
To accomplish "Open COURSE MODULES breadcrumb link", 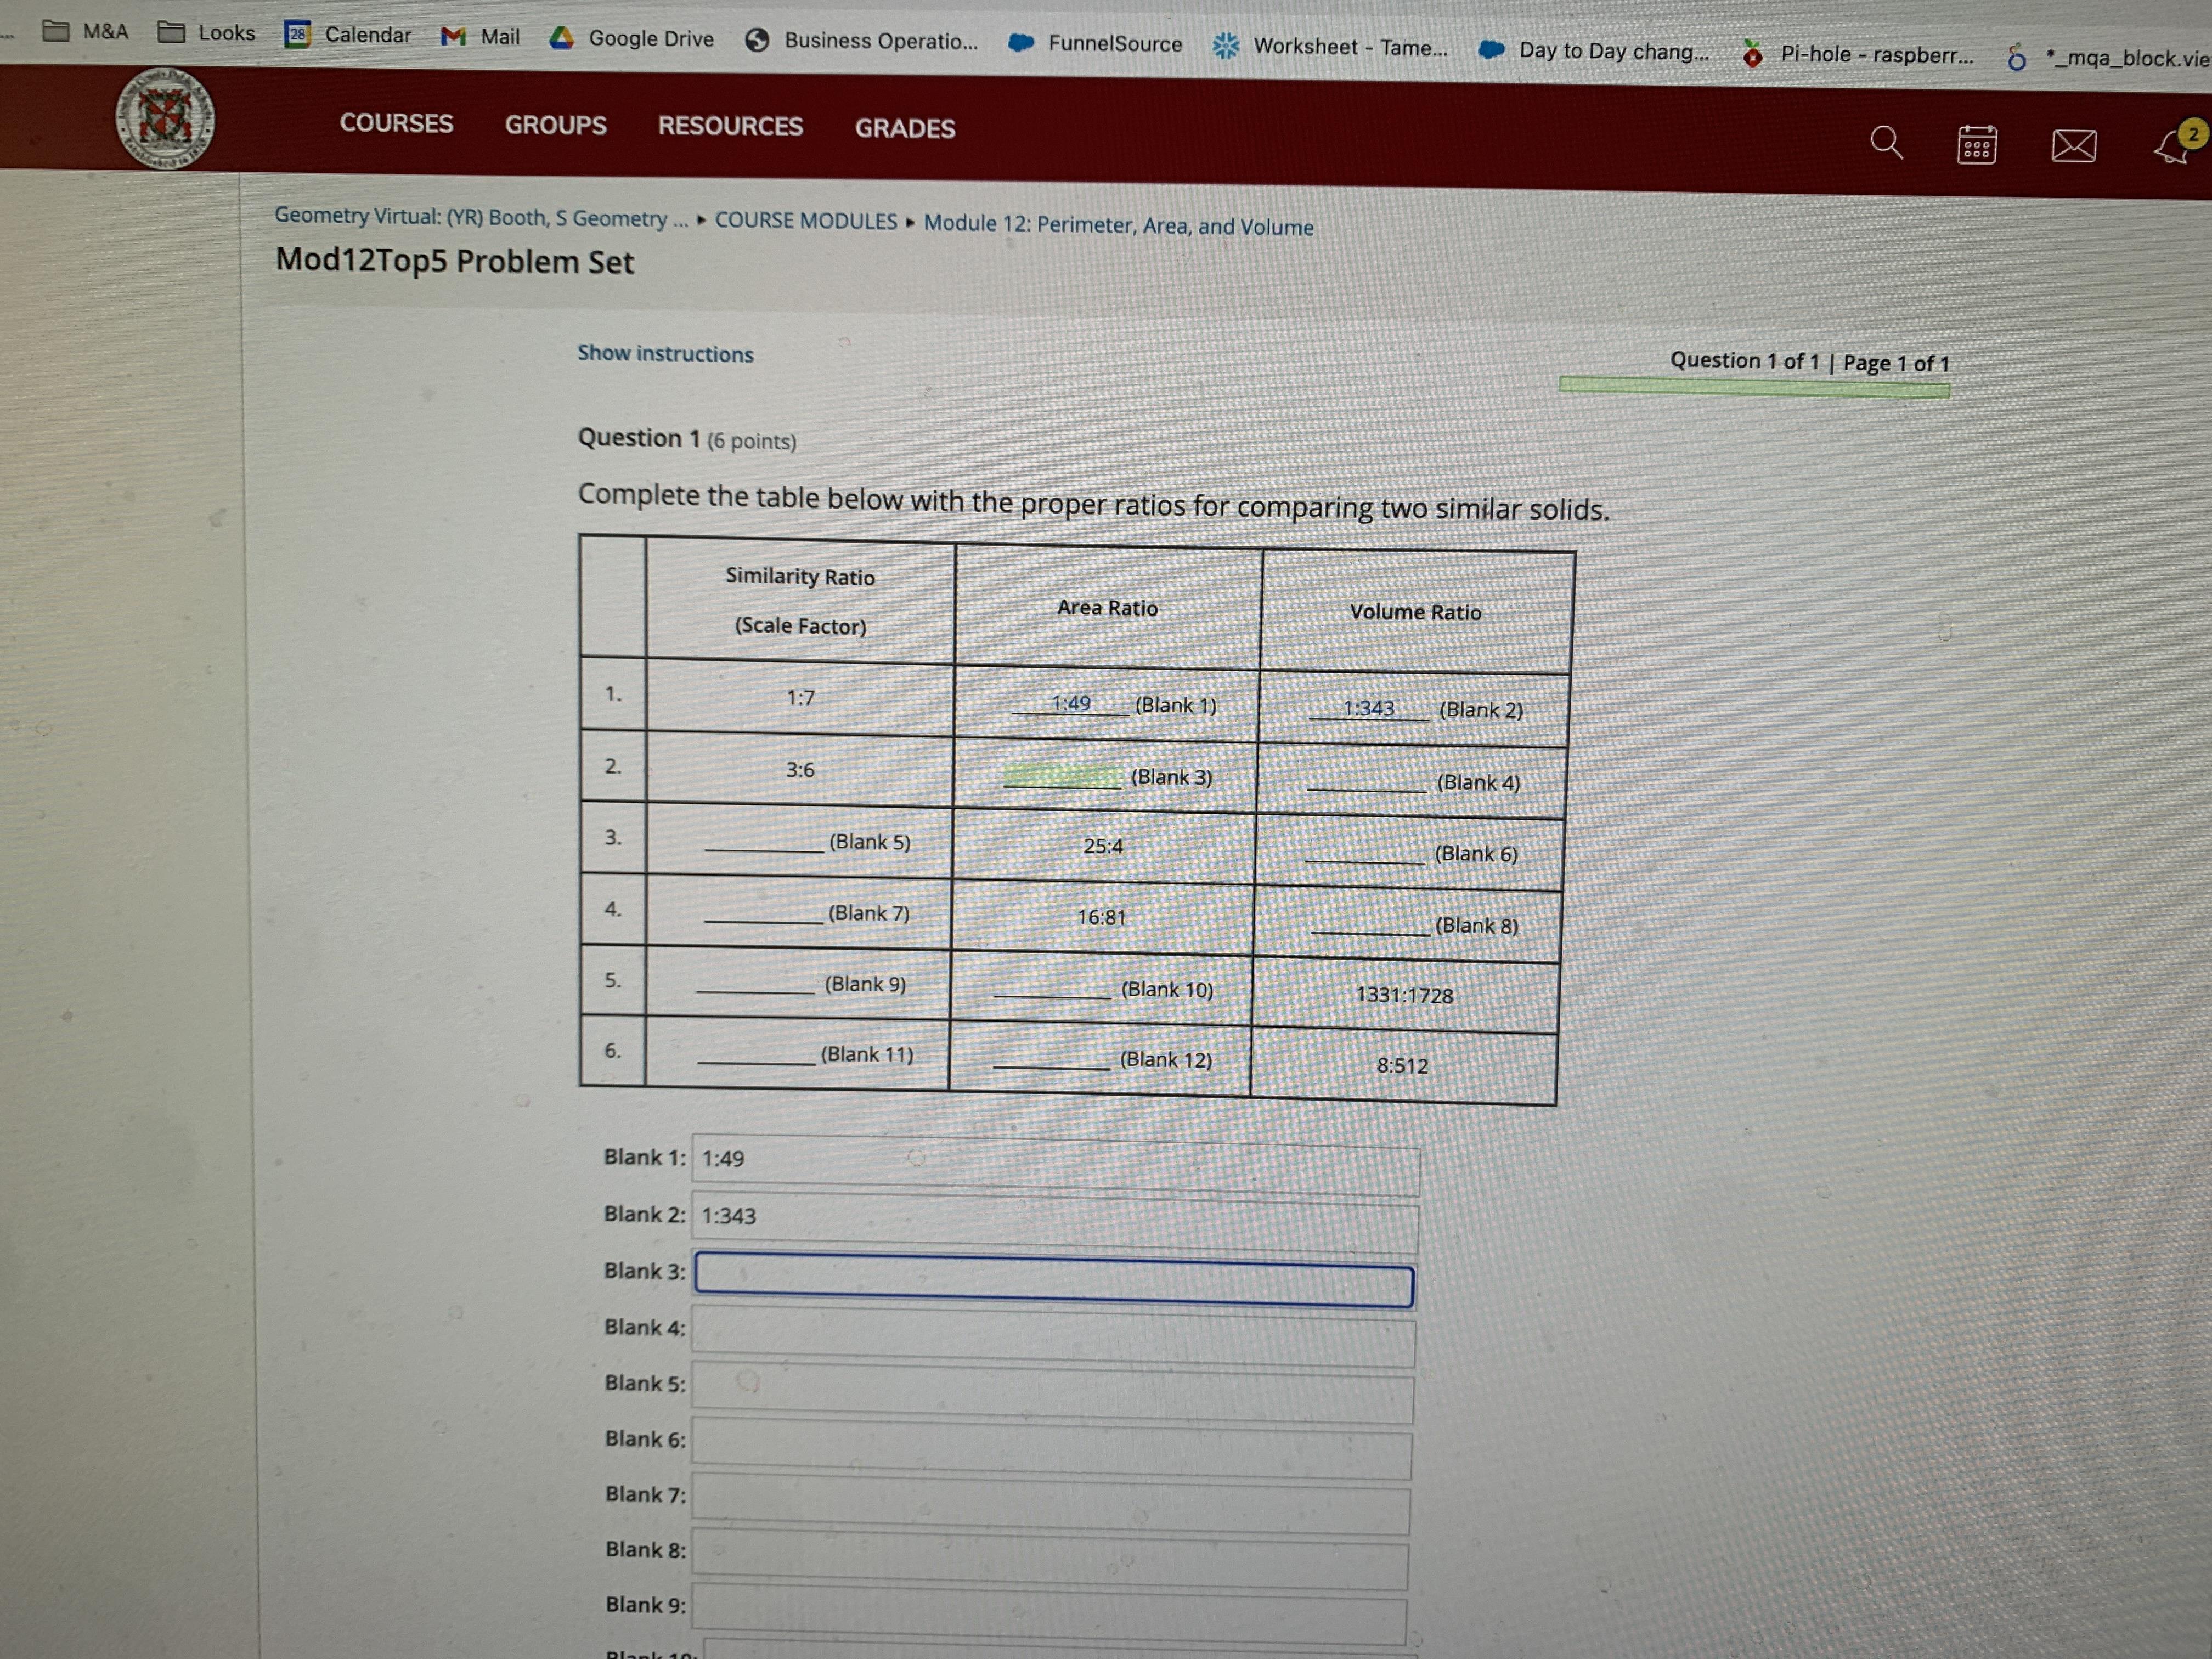I will 805,221.
